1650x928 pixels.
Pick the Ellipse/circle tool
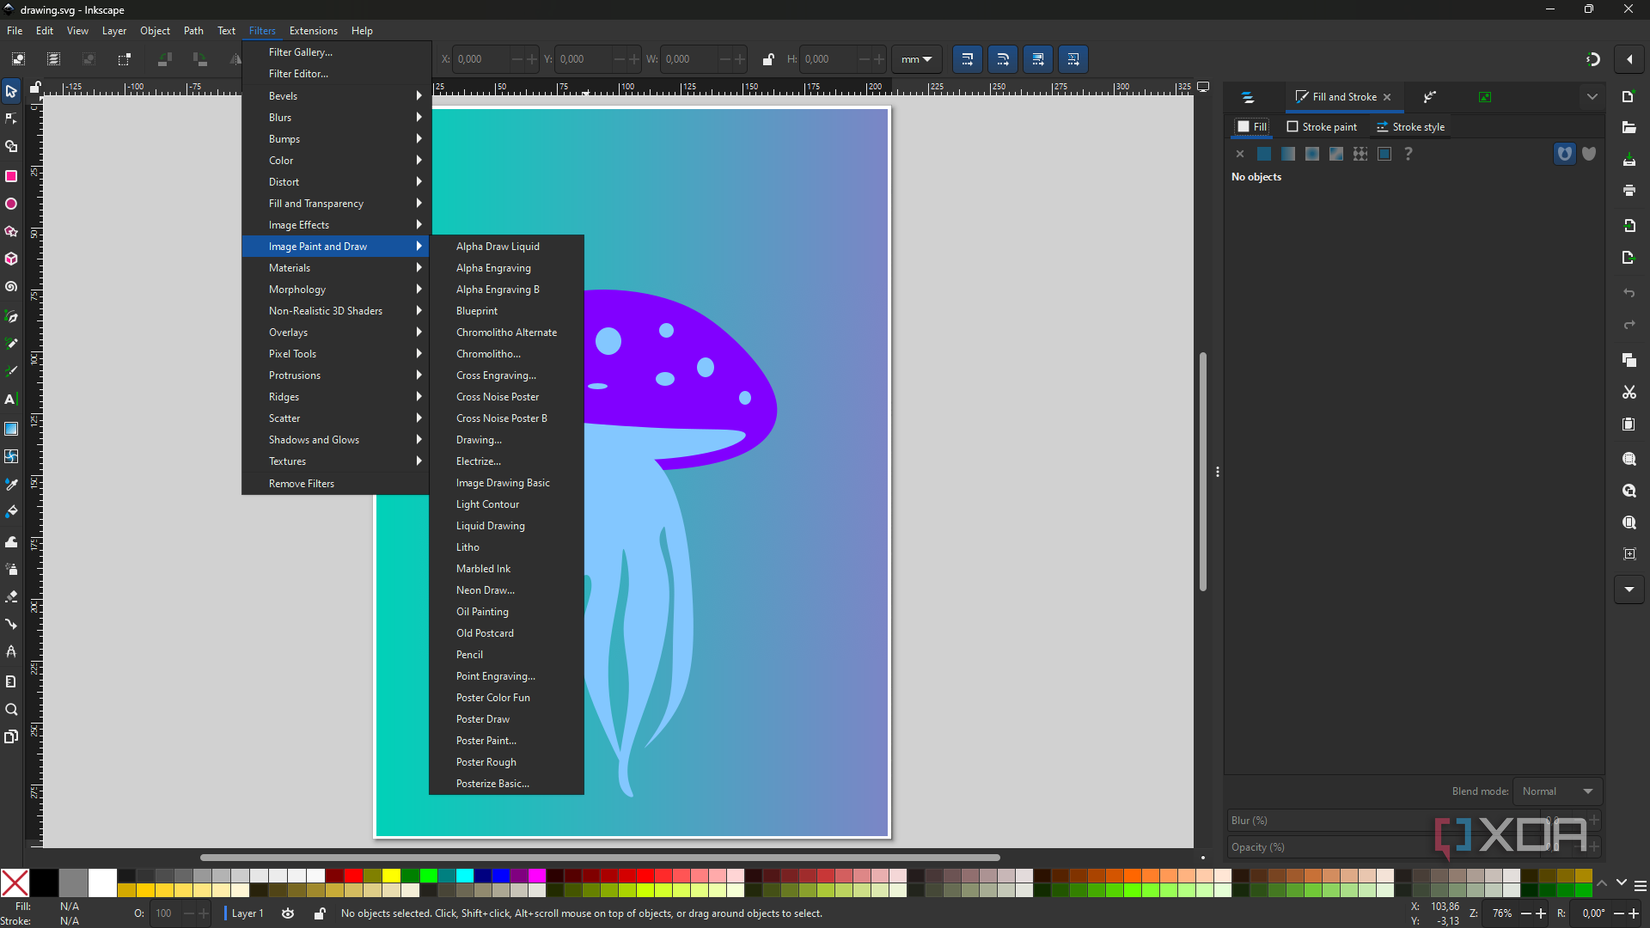click(11, 203)
